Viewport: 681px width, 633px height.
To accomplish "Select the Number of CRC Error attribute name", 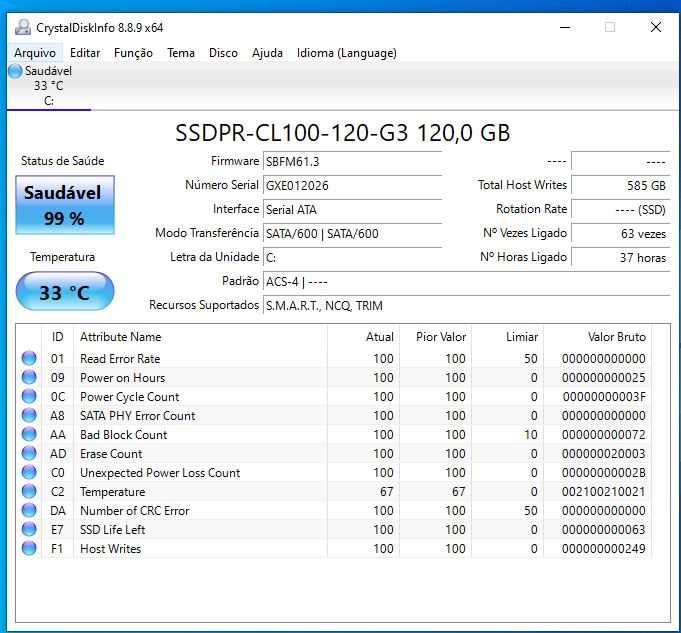I will click(135, 511).
